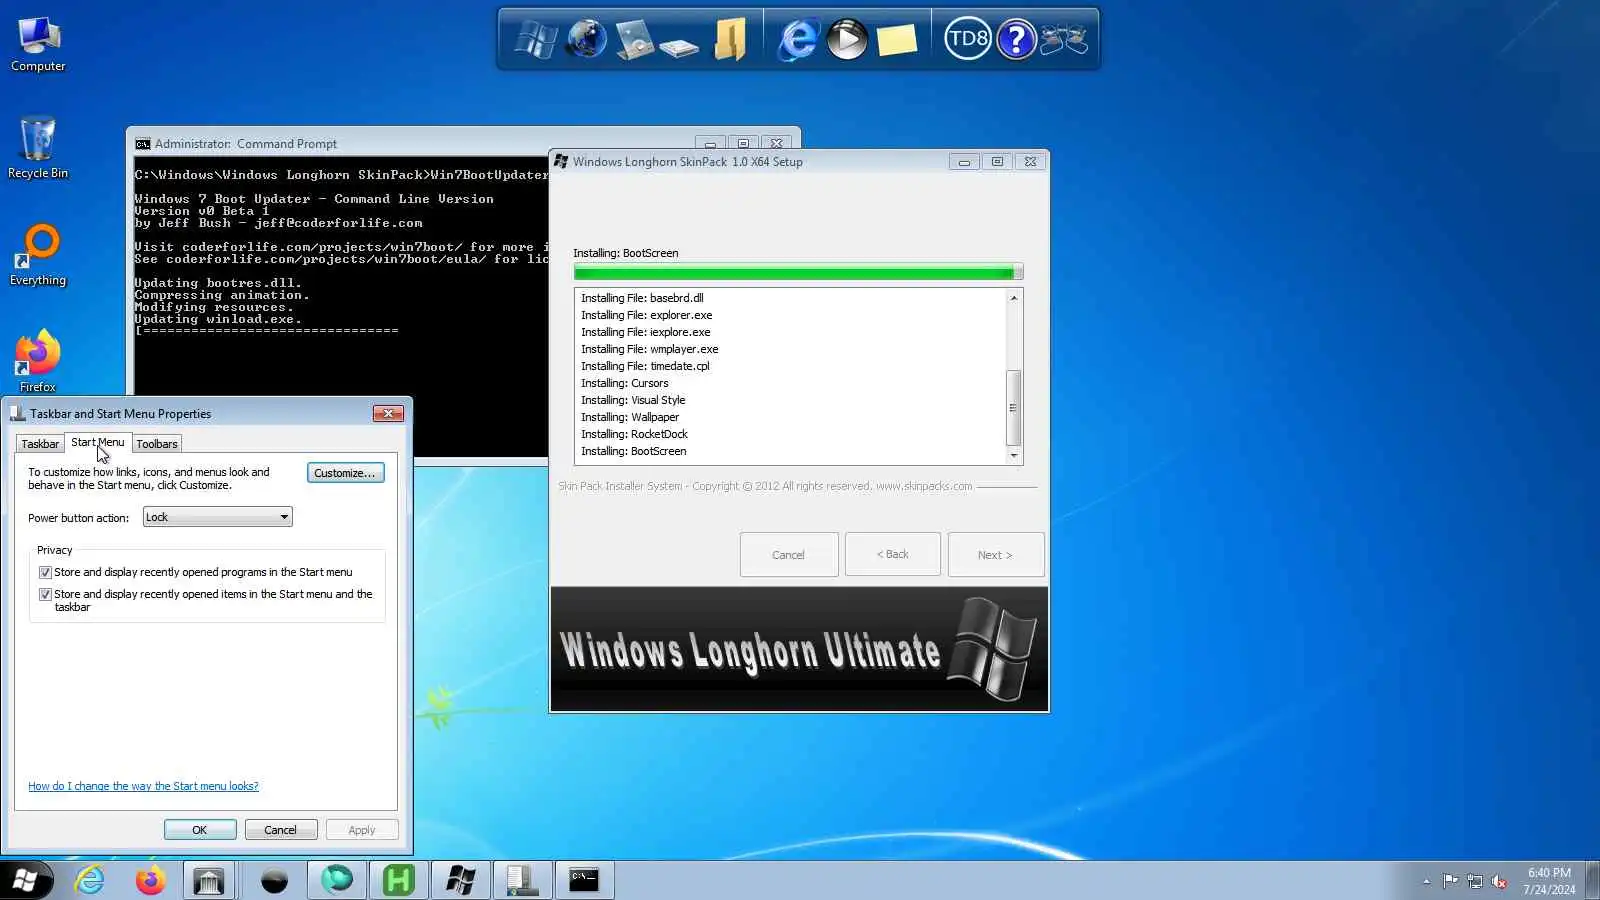This screenshot has width=1600, height=900.
Task: Click the Show Desktop strip at taskbar end
Action: pos(1592,880)
